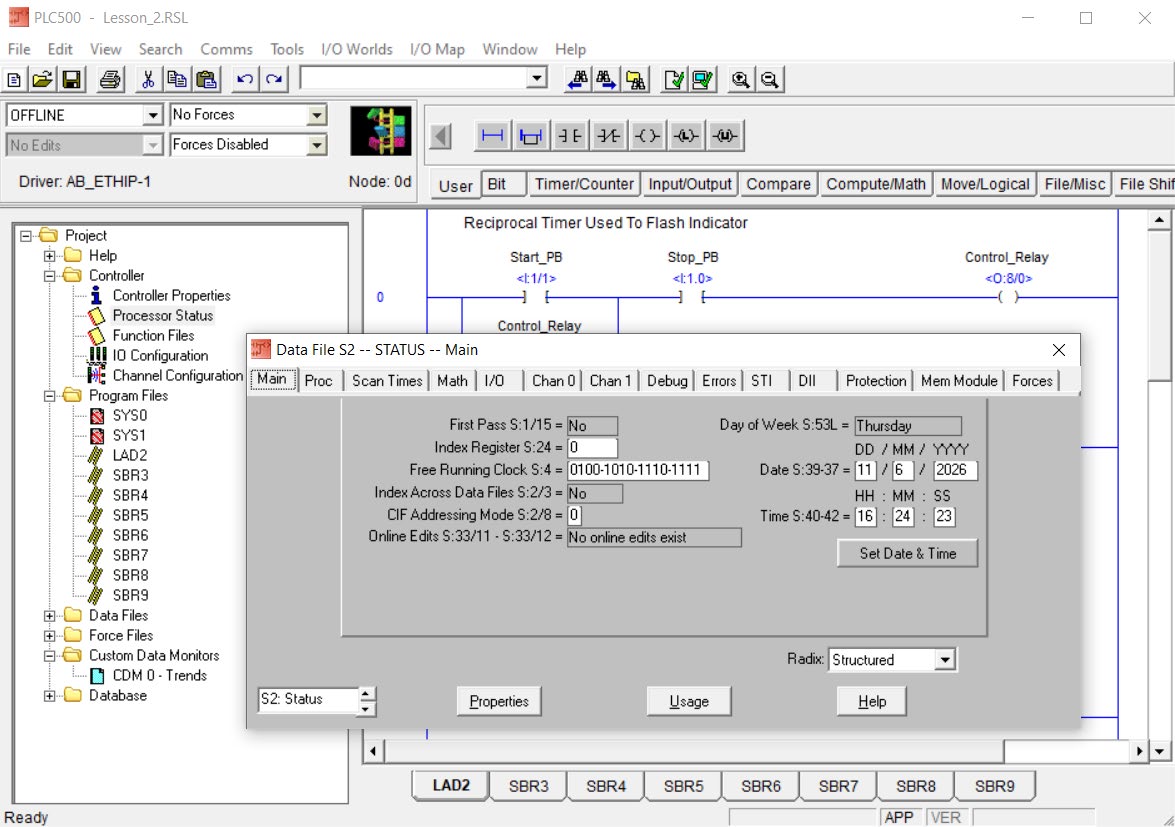Click the year 2026 date field
This screenshot has width=1175, height=827.
[x=955, y=470]
